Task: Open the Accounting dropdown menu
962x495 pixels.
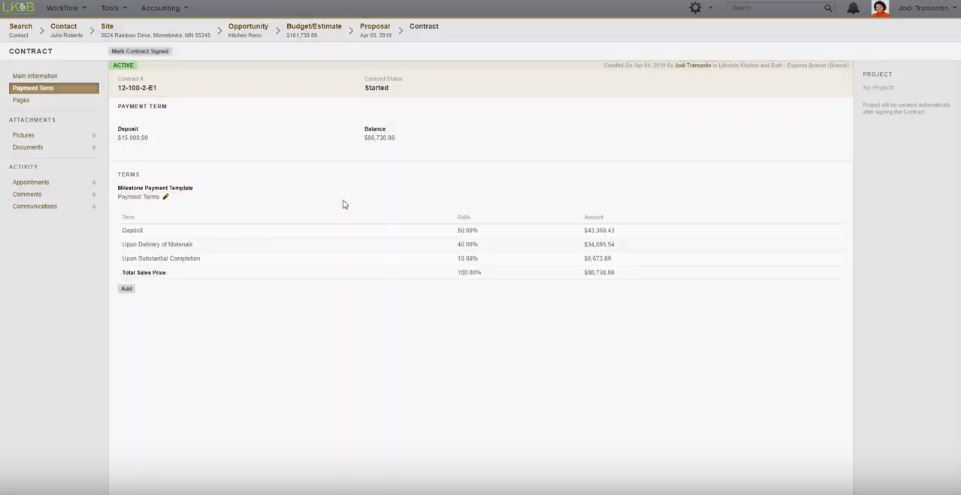Action: point(164,8)
